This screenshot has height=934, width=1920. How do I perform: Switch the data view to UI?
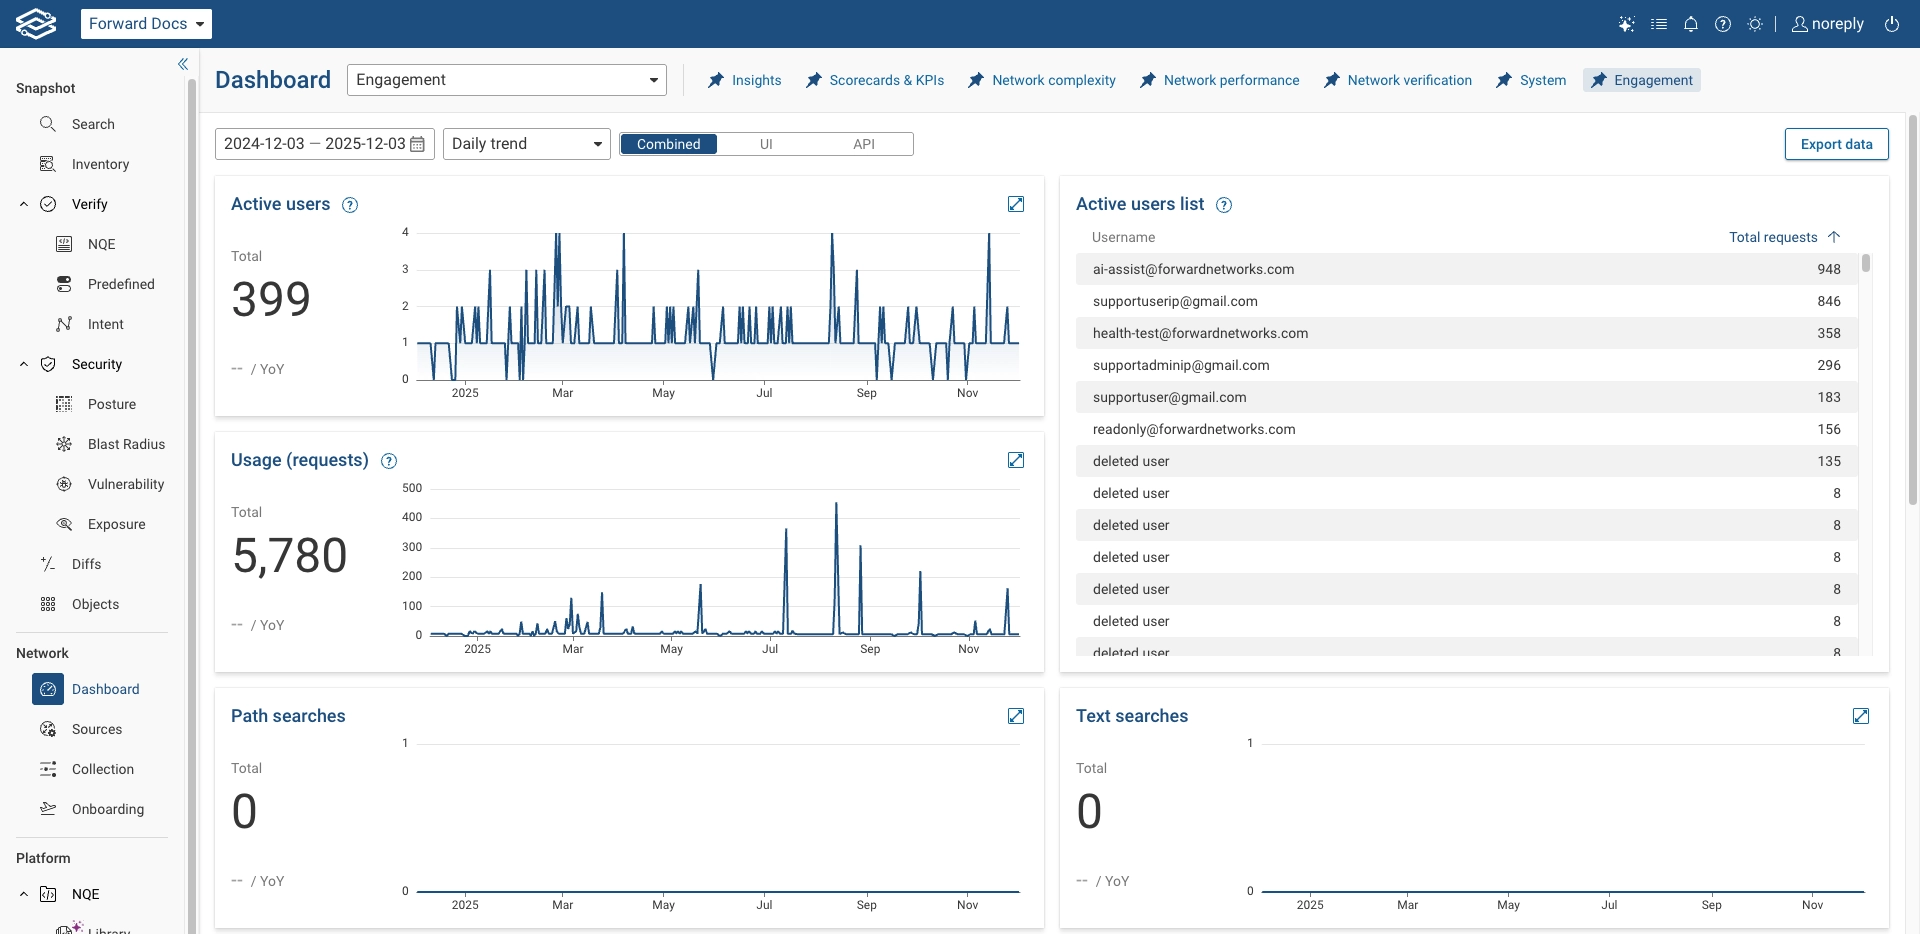[766, 144]
